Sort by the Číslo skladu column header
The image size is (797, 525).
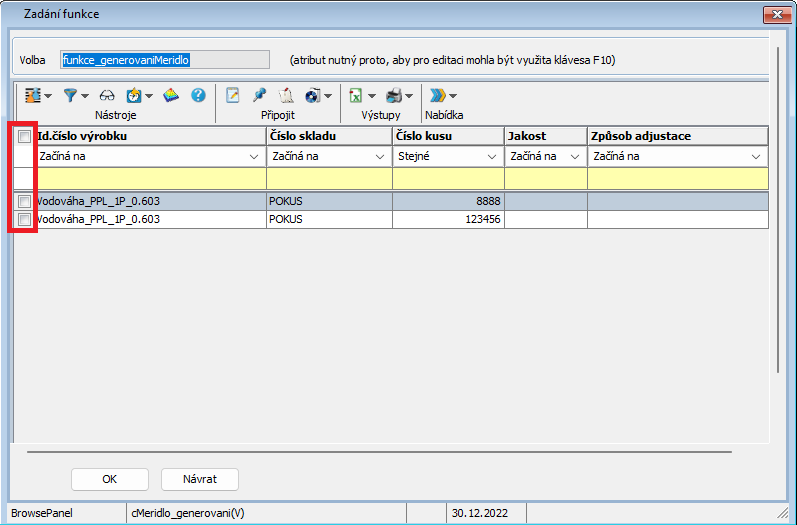[x=328, y=136]
